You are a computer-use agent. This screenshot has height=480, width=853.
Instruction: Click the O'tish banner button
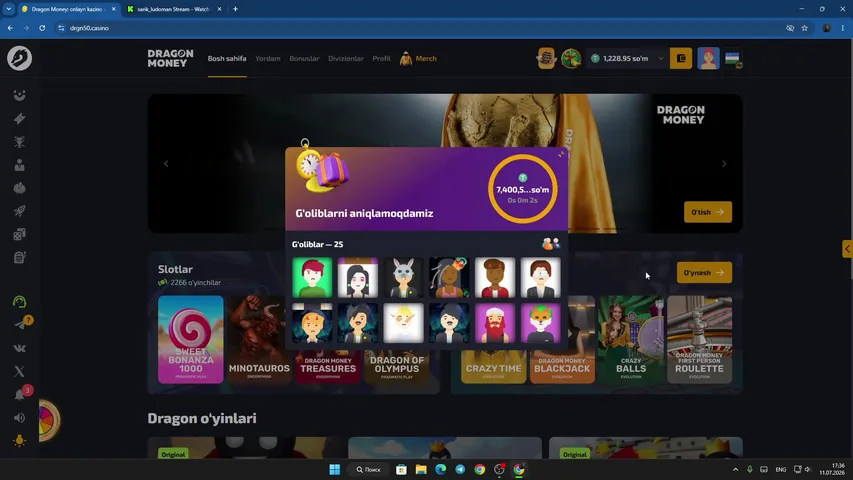coord(708,212)
